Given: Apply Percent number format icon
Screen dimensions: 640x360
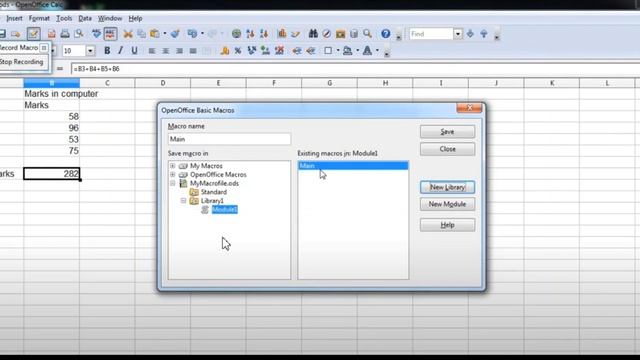Looking at the screenshot, I should [238, 51].
